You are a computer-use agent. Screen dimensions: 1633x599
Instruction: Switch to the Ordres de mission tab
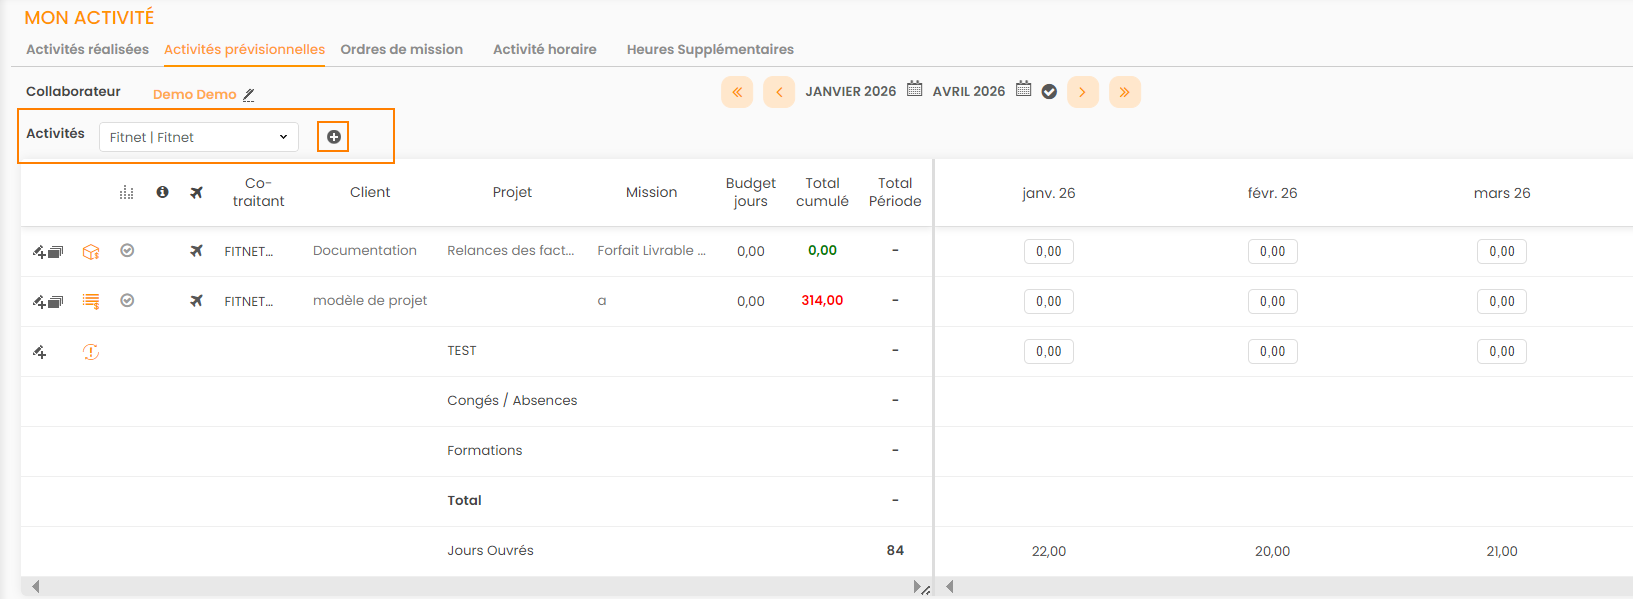(x=401, y=49)
